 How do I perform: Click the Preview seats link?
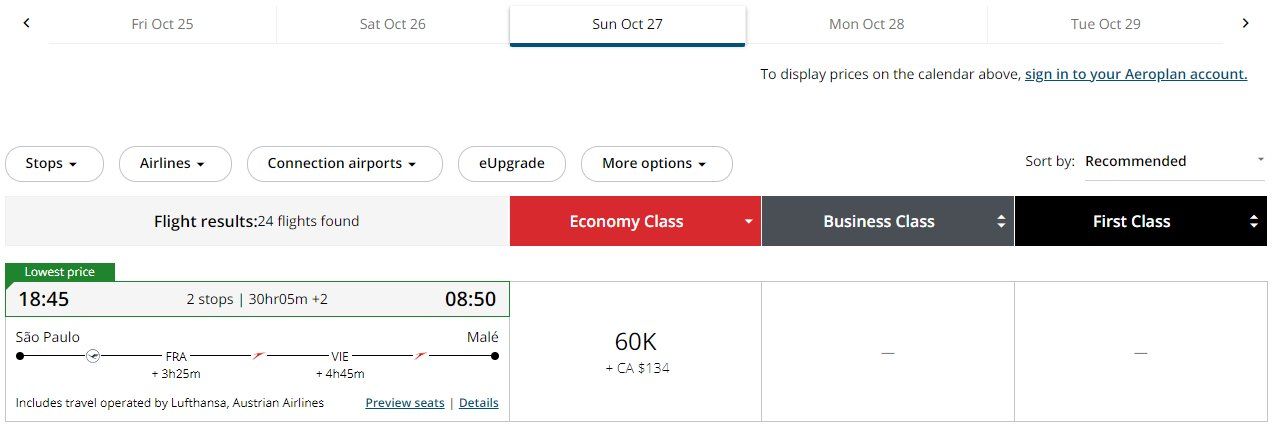click(x=405, y=403)
